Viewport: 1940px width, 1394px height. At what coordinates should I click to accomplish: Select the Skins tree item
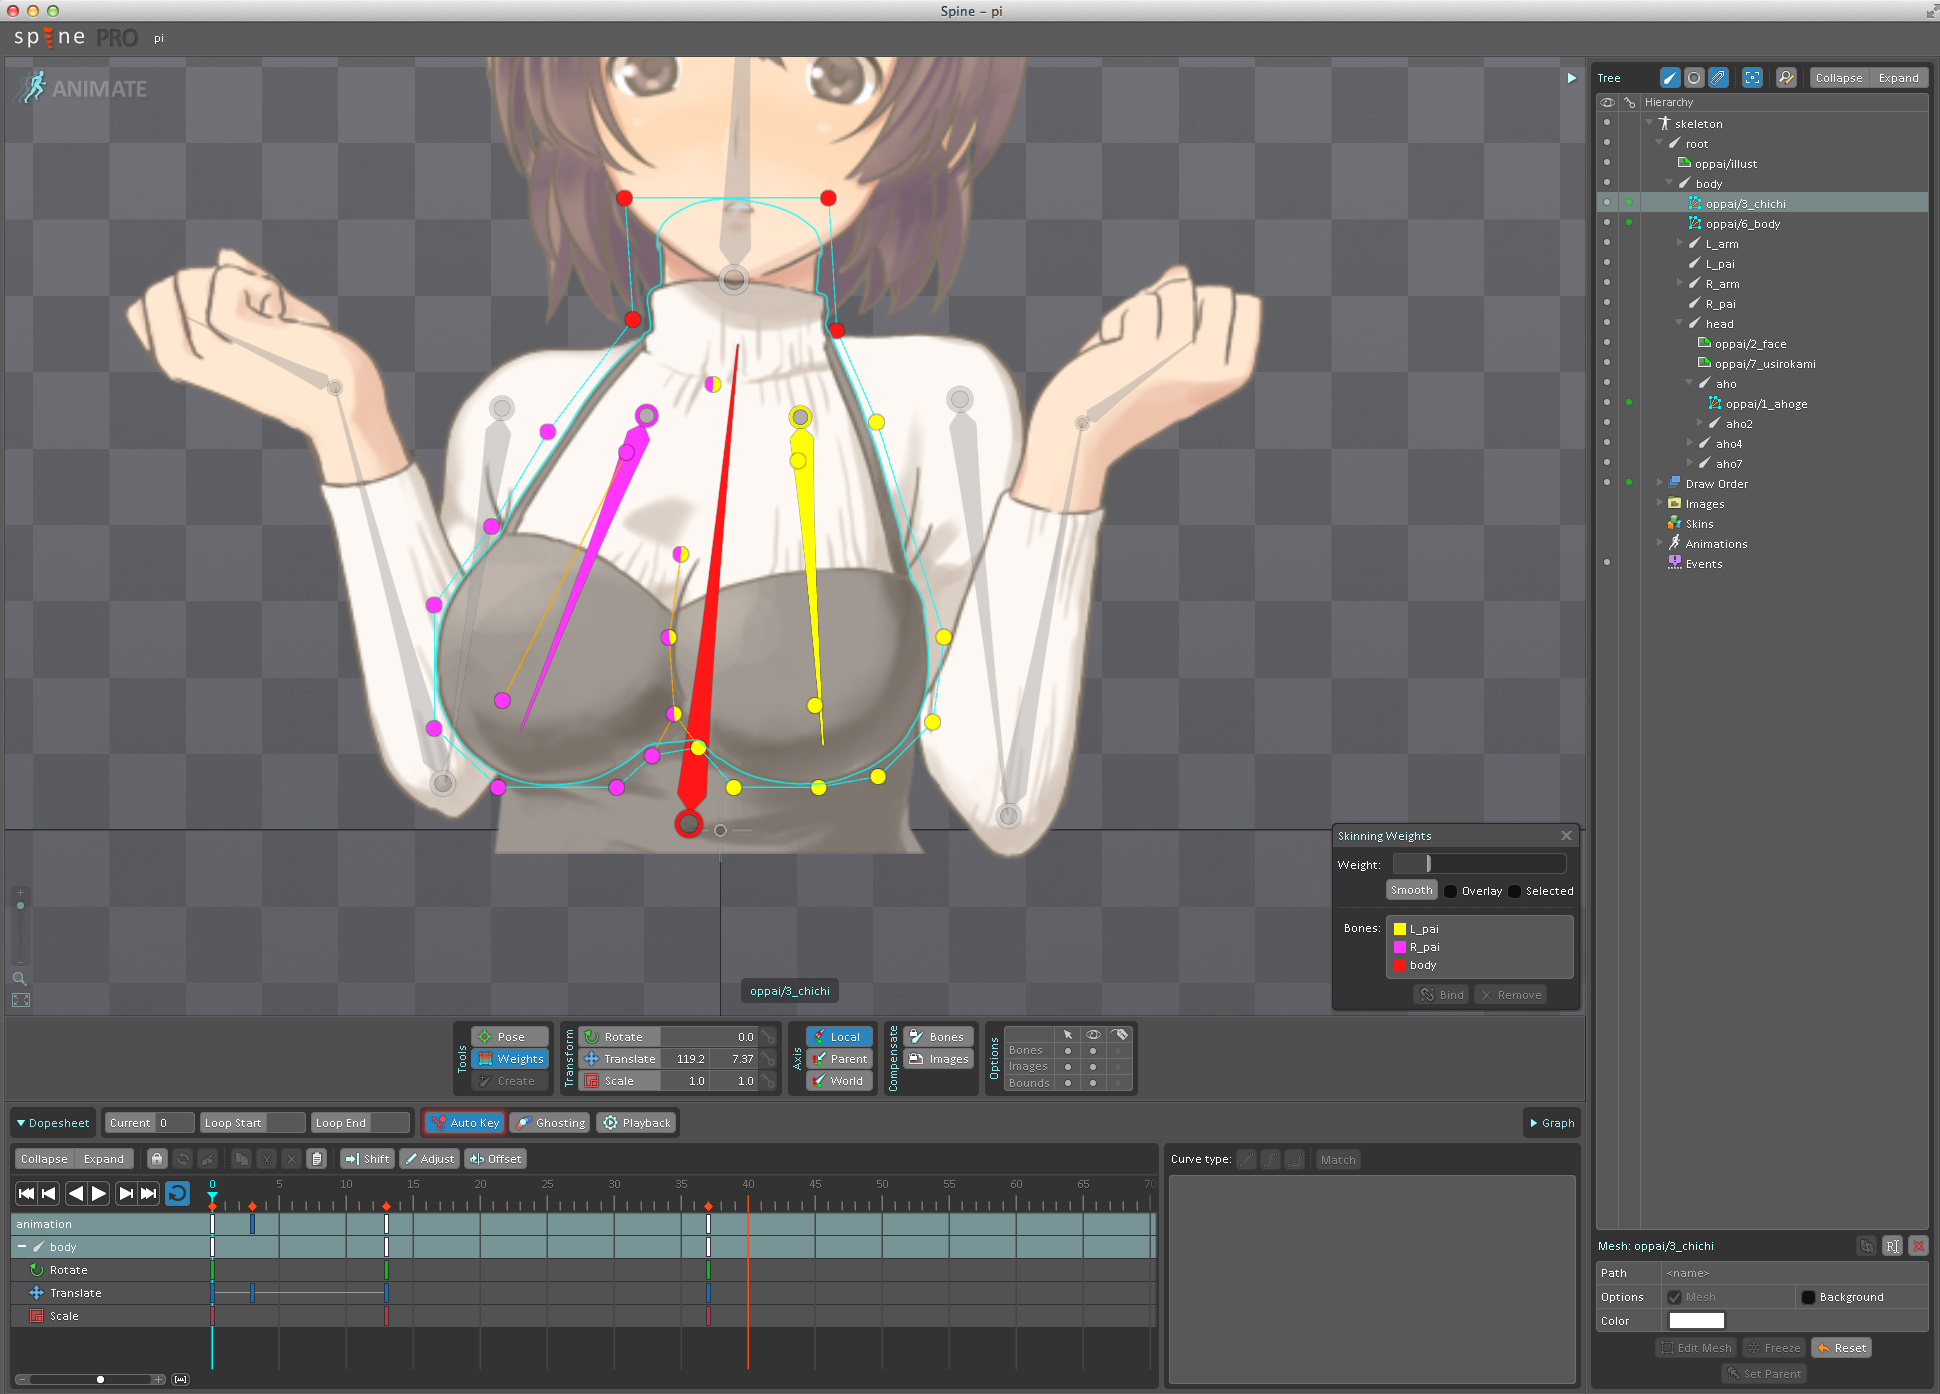[x=1699, y=523]
